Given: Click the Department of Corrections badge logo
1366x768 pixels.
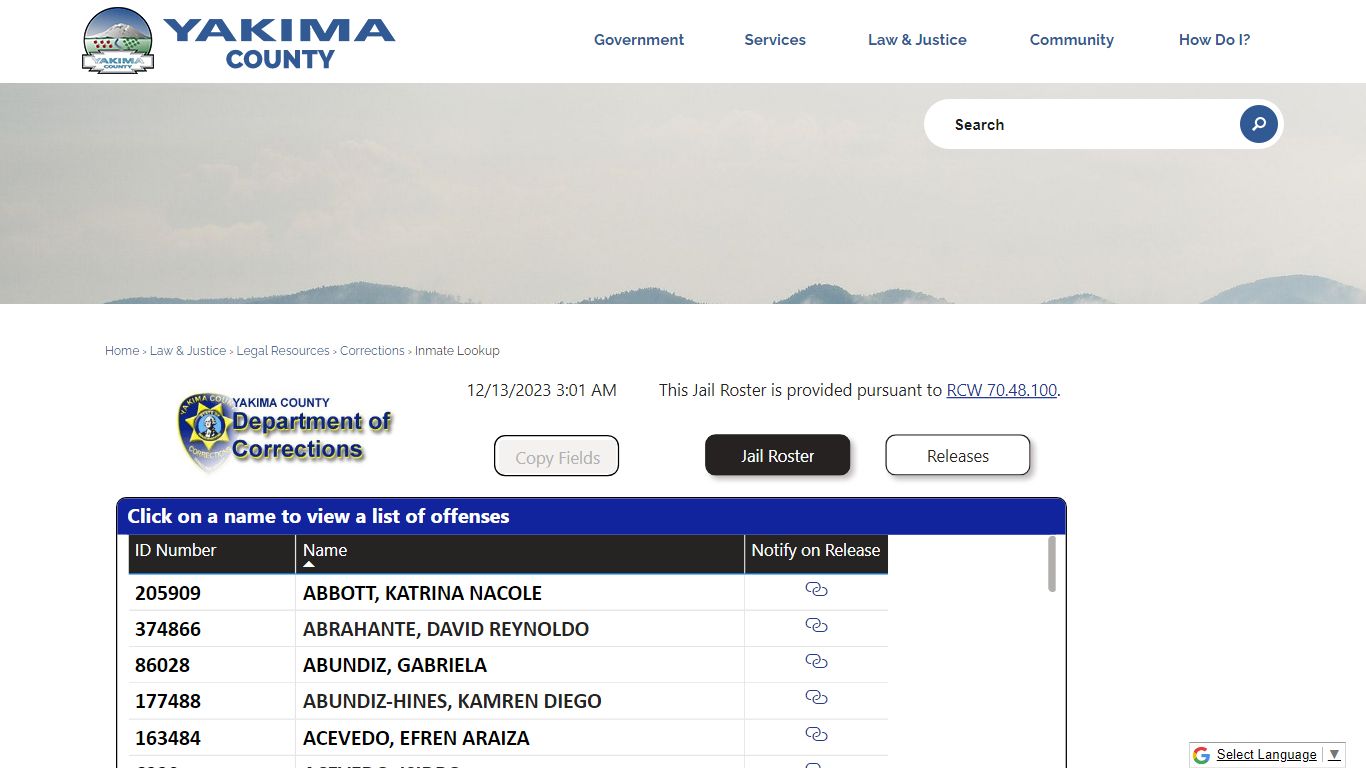Looking at the screenshot, I should point(285,432).
